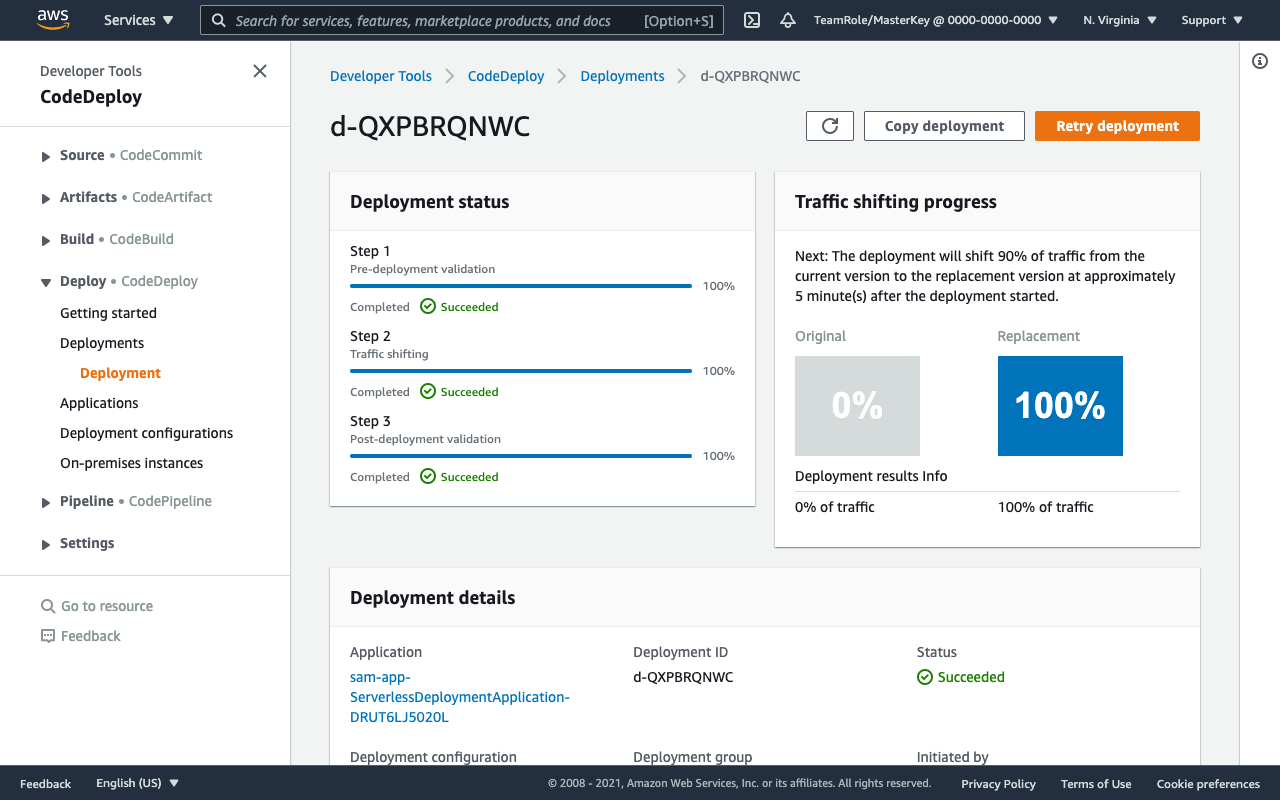Click the grey Original 0% traffic box
The image size is (1280, 800).
point(857,406)
